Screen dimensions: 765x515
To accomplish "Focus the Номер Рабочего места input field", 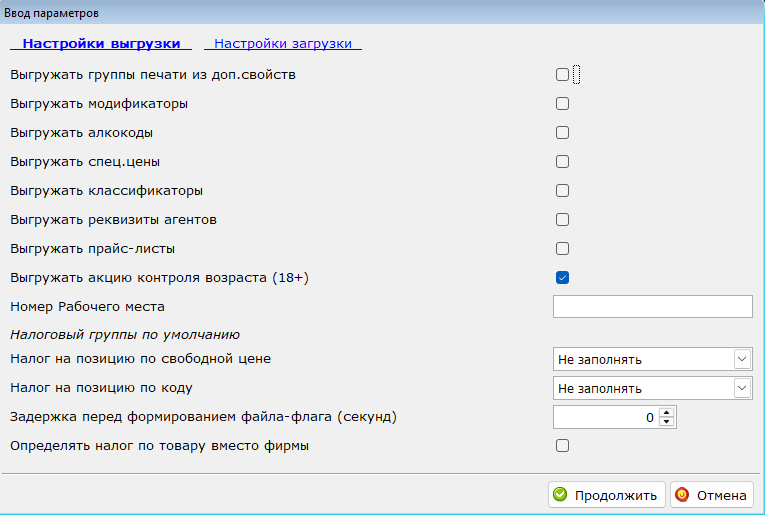I will coord(652,306).
